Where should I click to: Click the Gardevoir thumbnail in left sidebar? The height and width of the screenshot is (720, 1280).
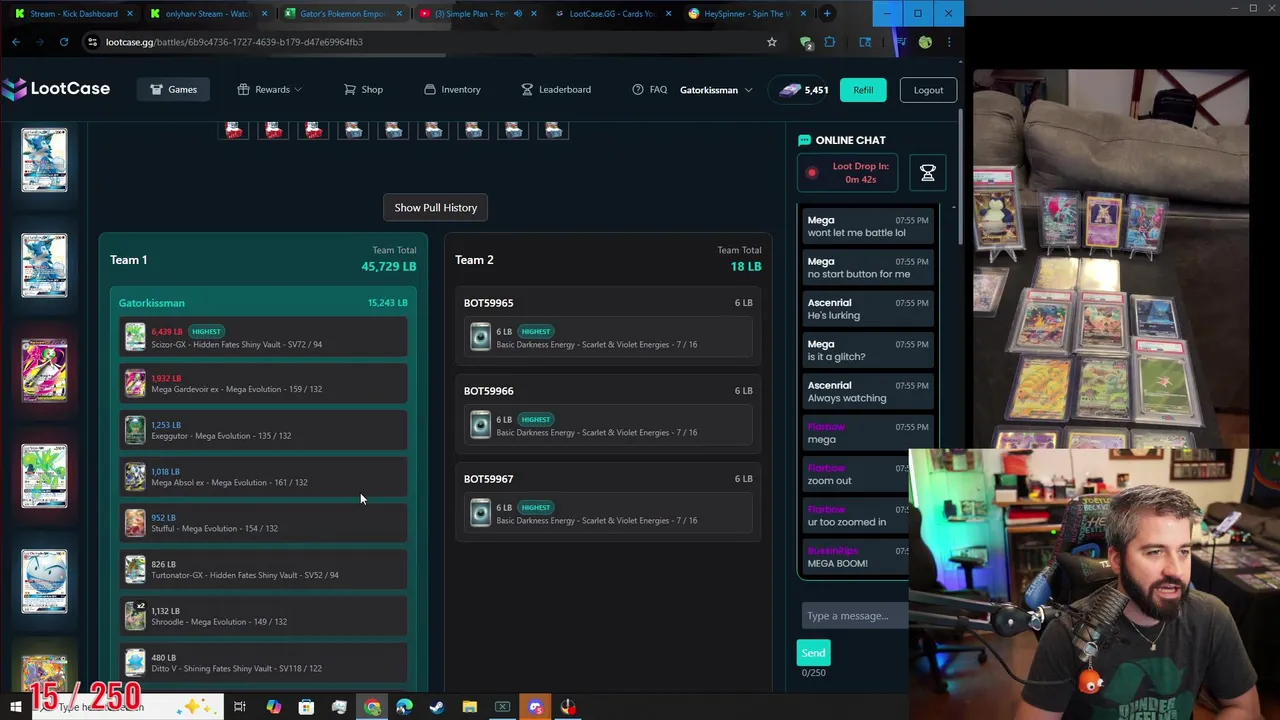(x=44, y=370)
